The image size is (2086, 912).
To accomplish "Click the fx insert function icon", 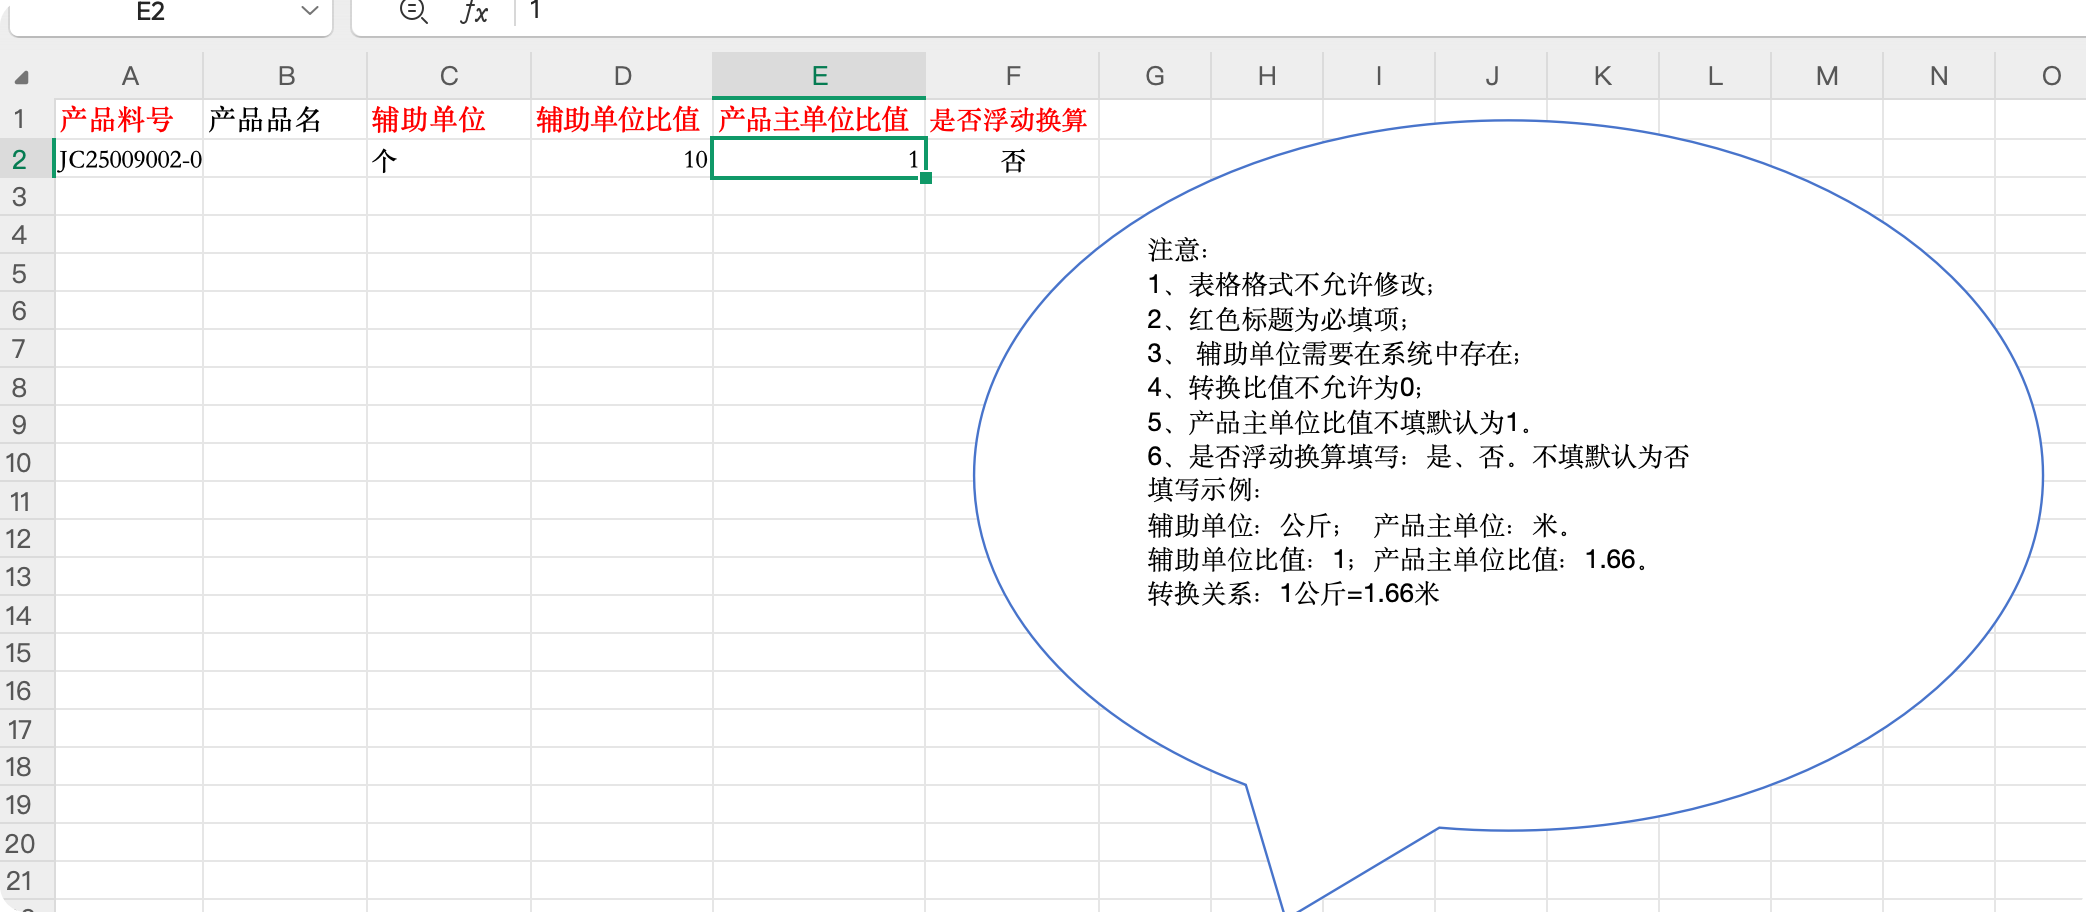I will [474, 12].
